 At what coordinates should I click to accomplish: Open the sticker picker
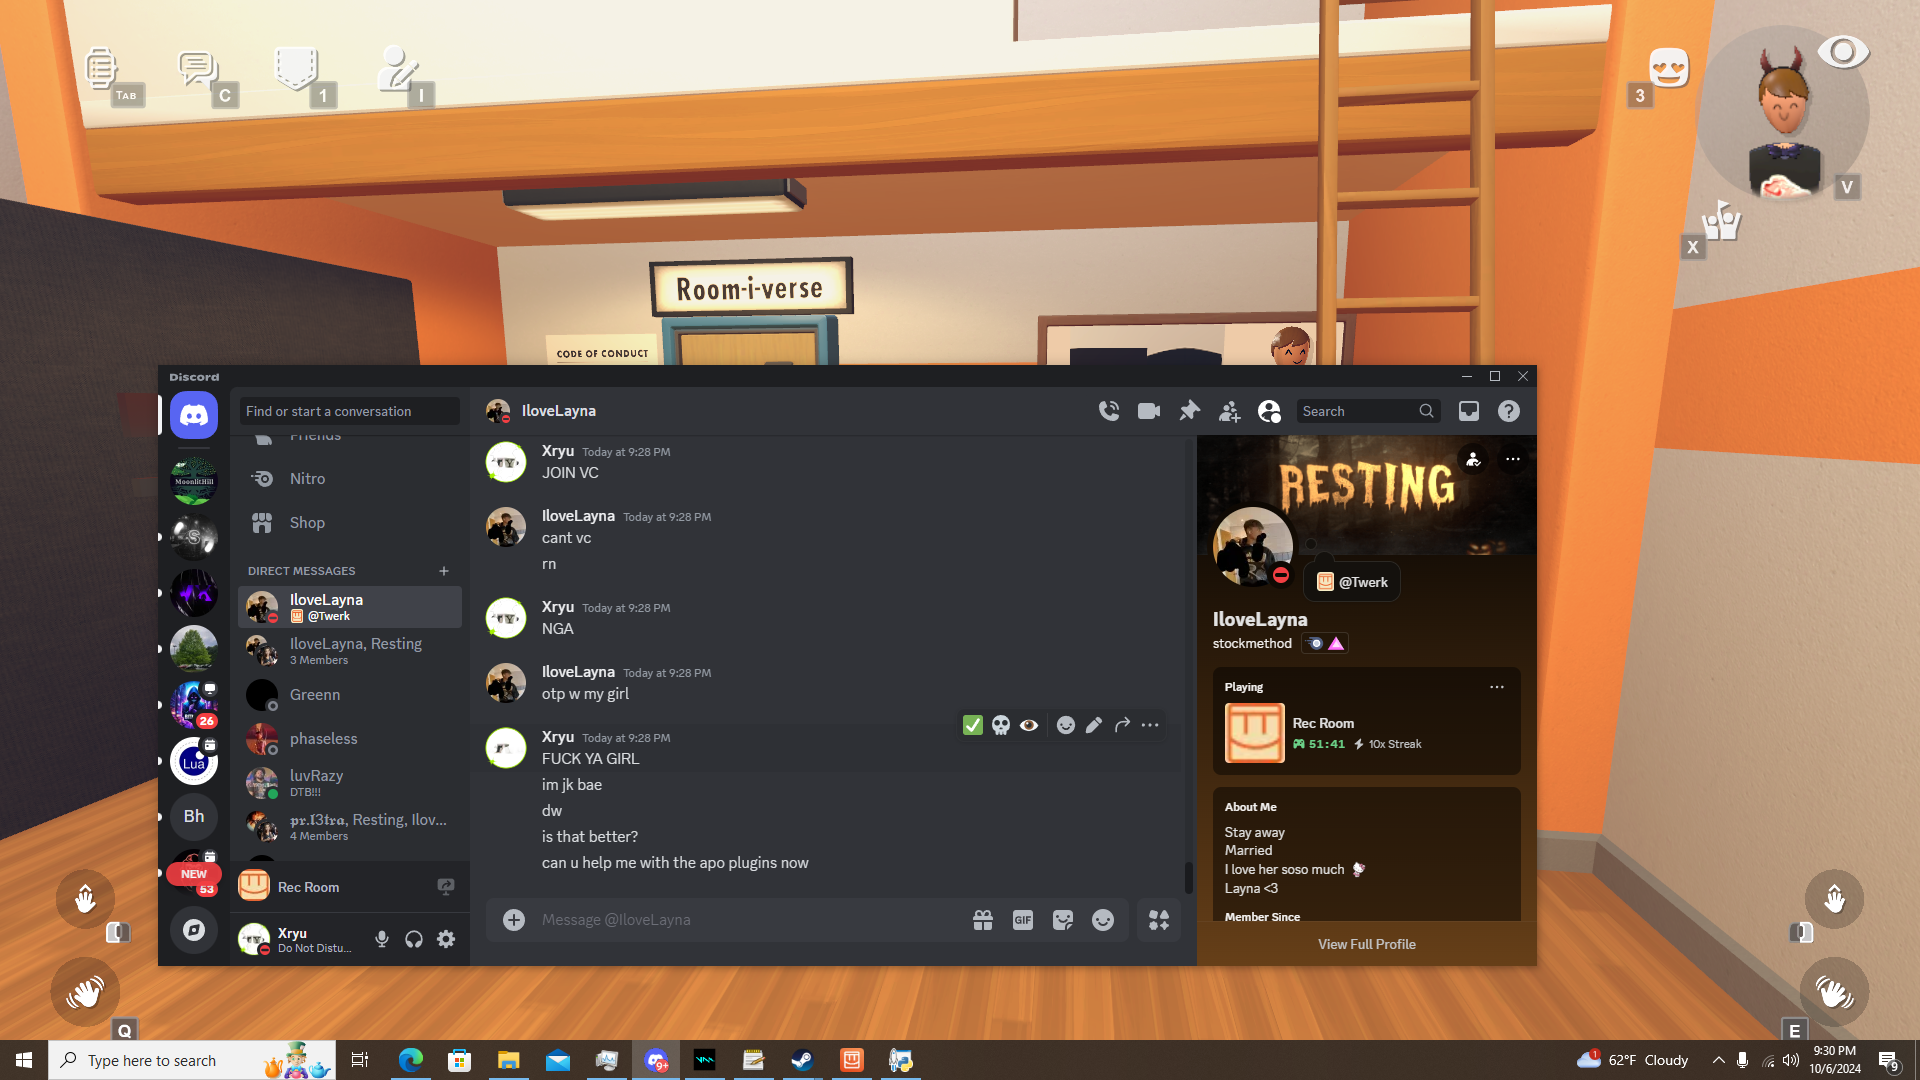[x=1062, y=920]
